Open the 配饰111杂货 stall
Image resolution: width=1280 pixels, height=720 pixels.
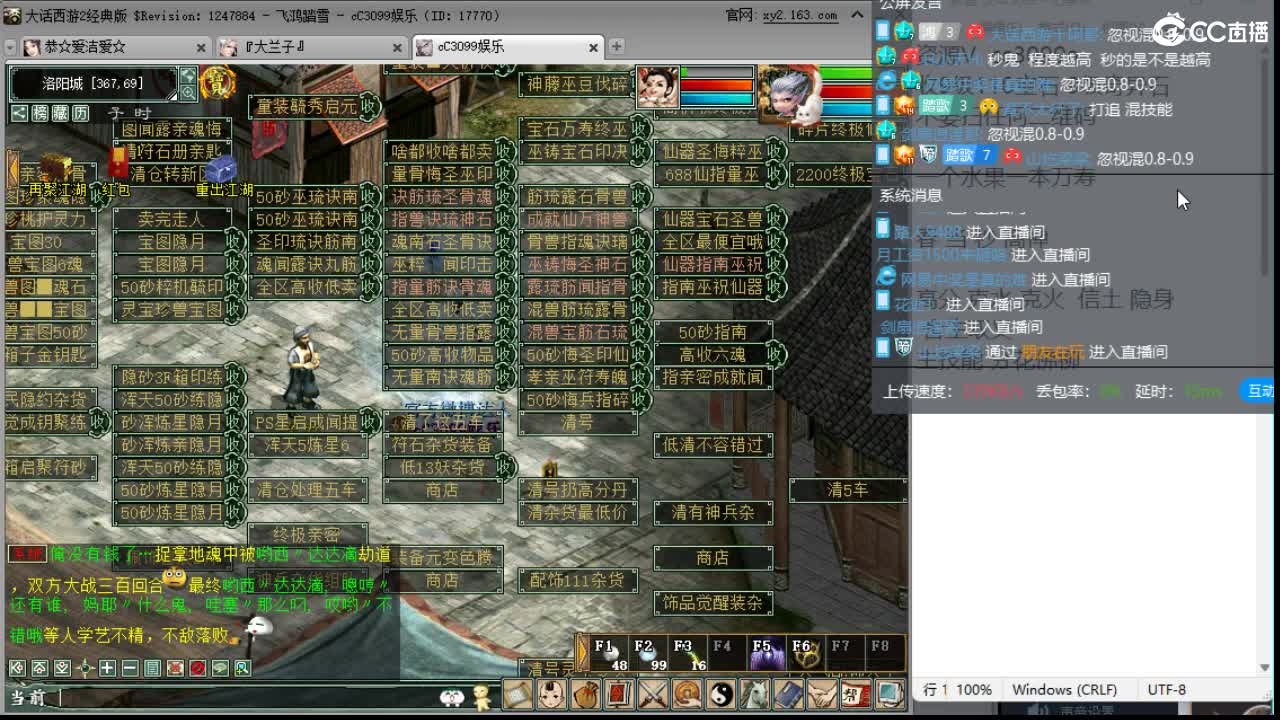577,579
